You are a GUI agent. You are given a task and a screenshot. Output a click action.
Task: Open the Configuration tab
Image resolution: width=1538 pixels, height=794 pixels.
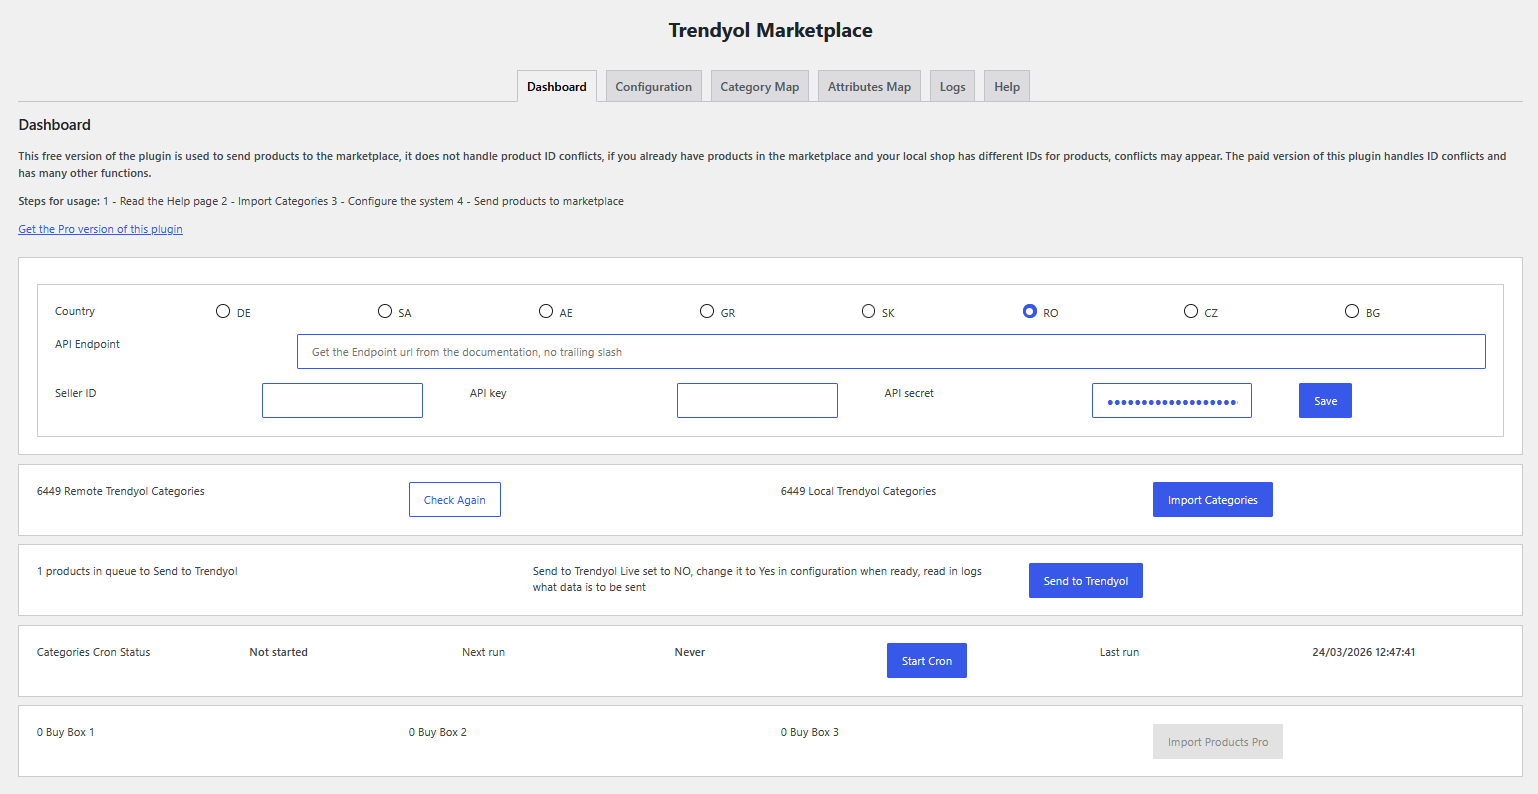(653, 87)
